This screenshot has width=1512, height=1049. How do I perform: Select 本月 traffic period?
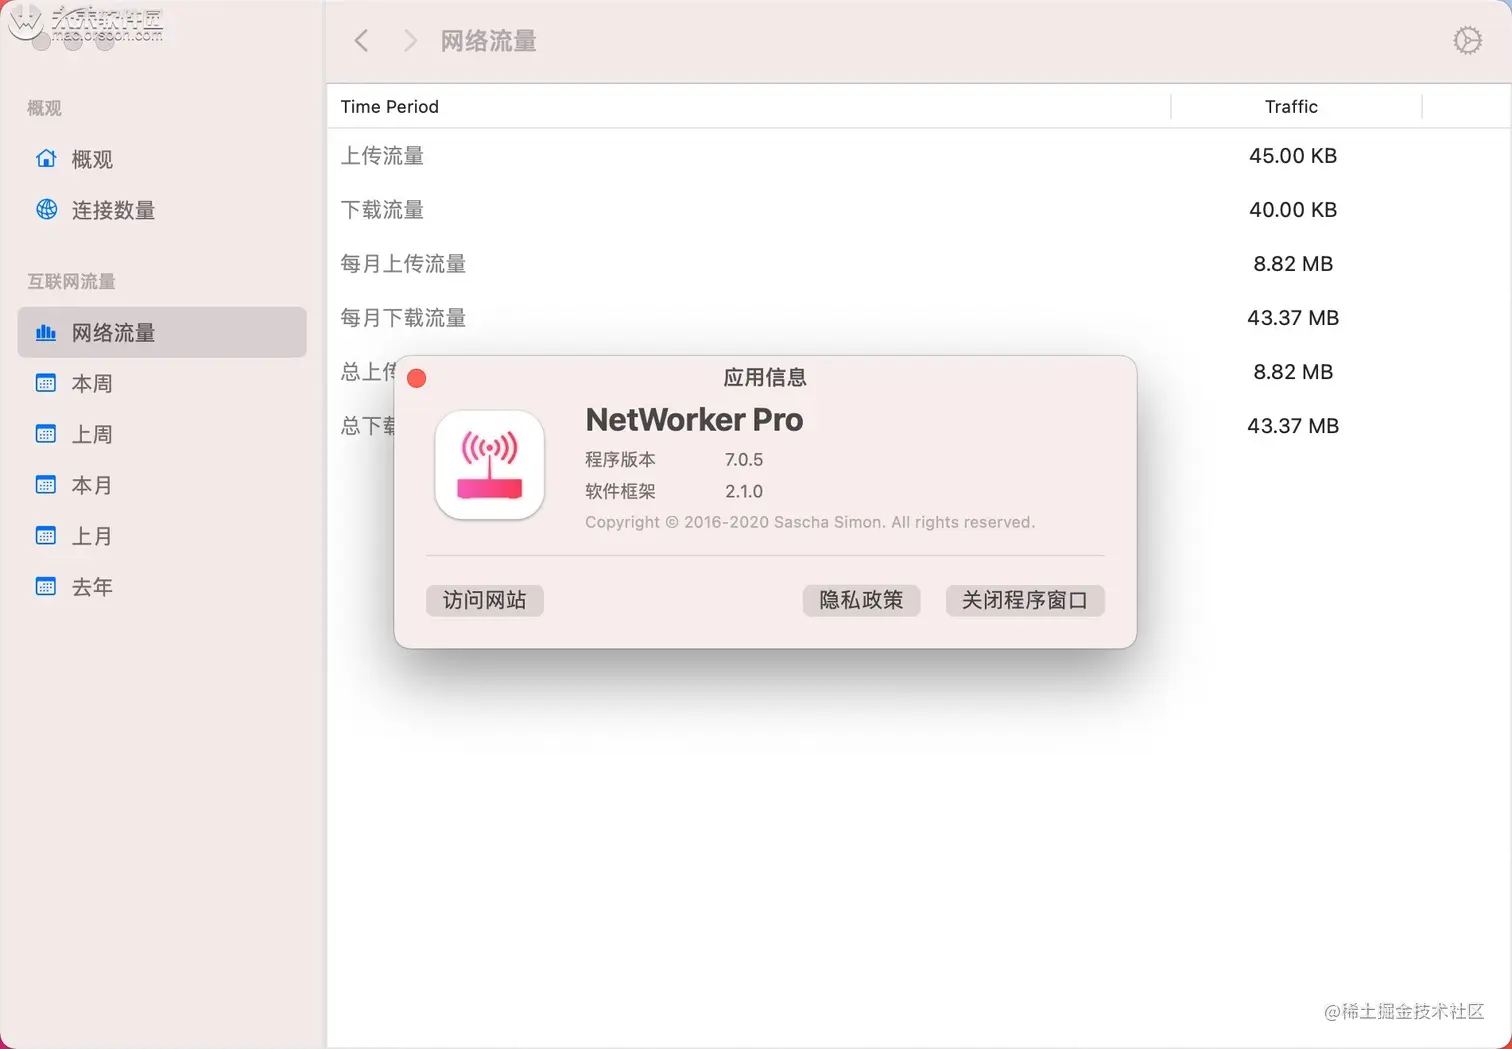[162, 485]
